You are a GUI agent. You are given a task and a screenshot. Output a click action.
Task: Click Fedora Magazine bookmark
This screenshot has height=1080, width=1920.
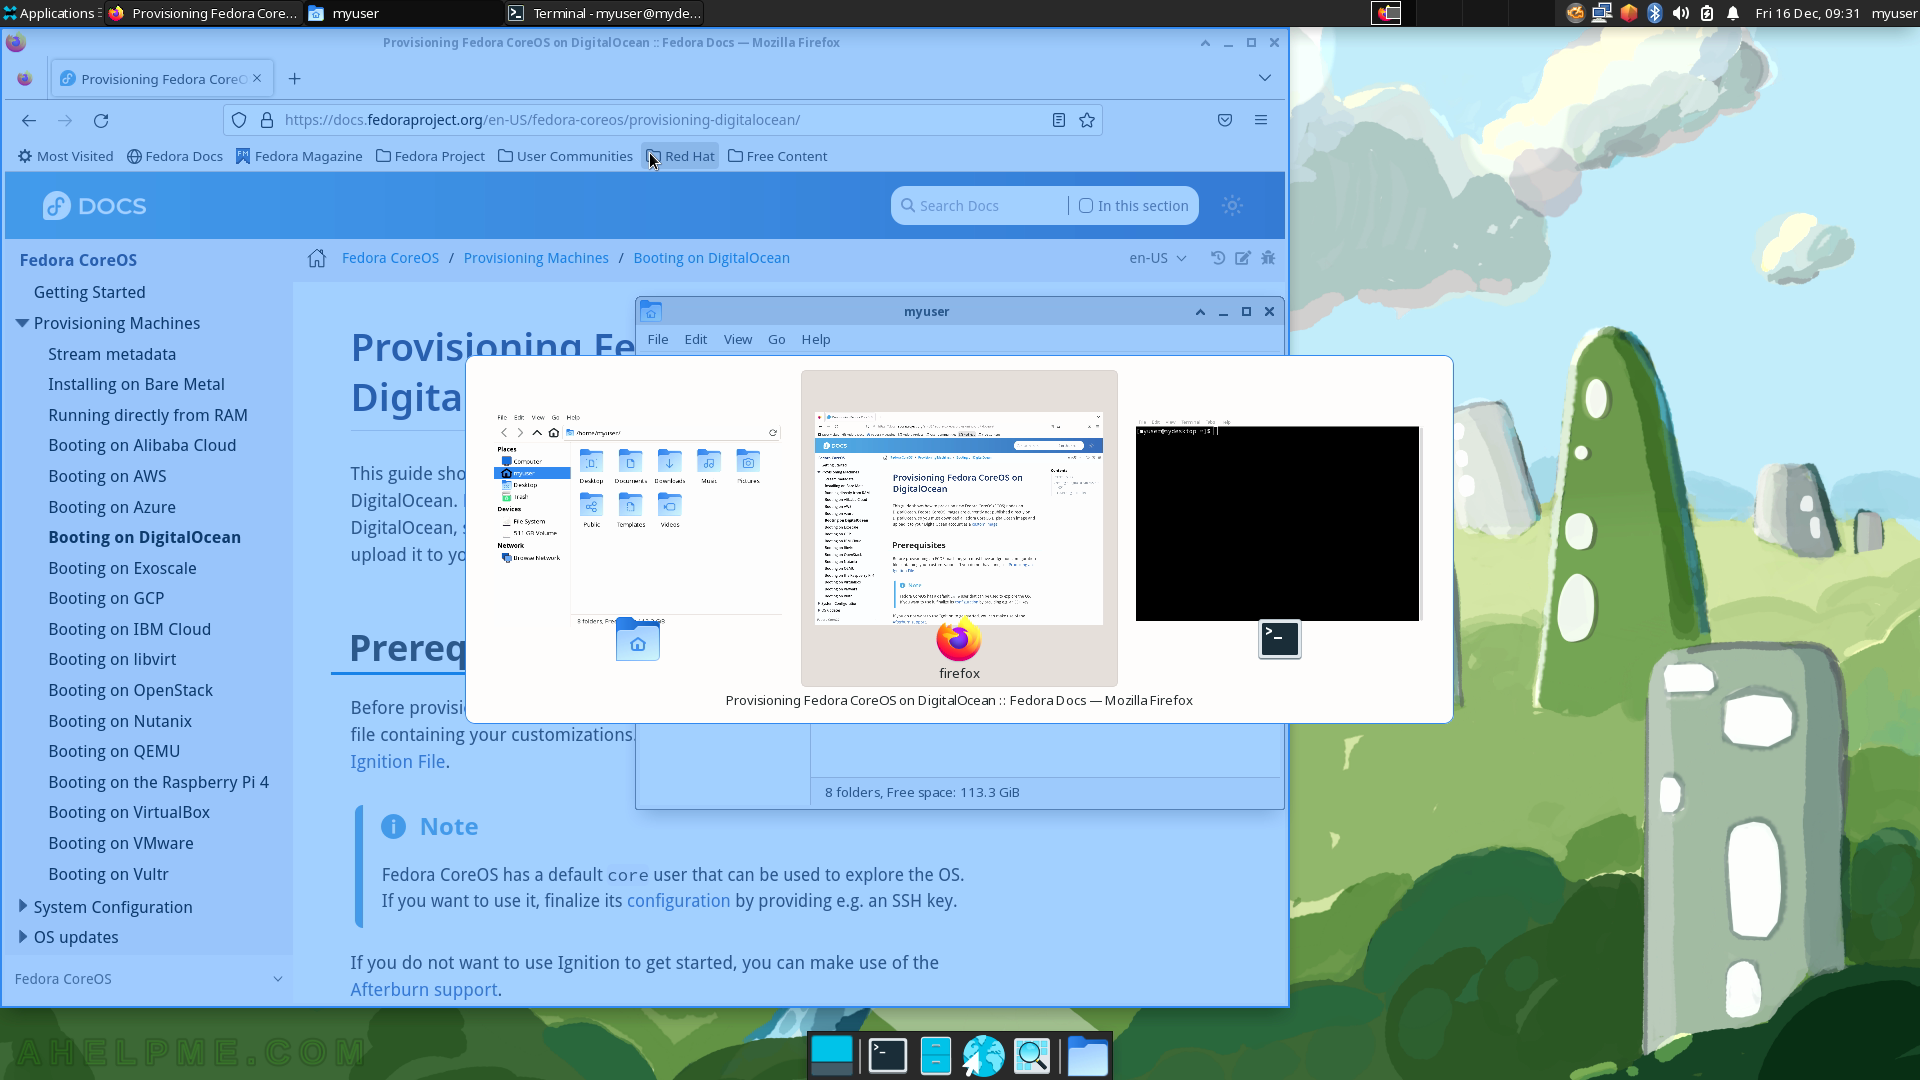299,156
